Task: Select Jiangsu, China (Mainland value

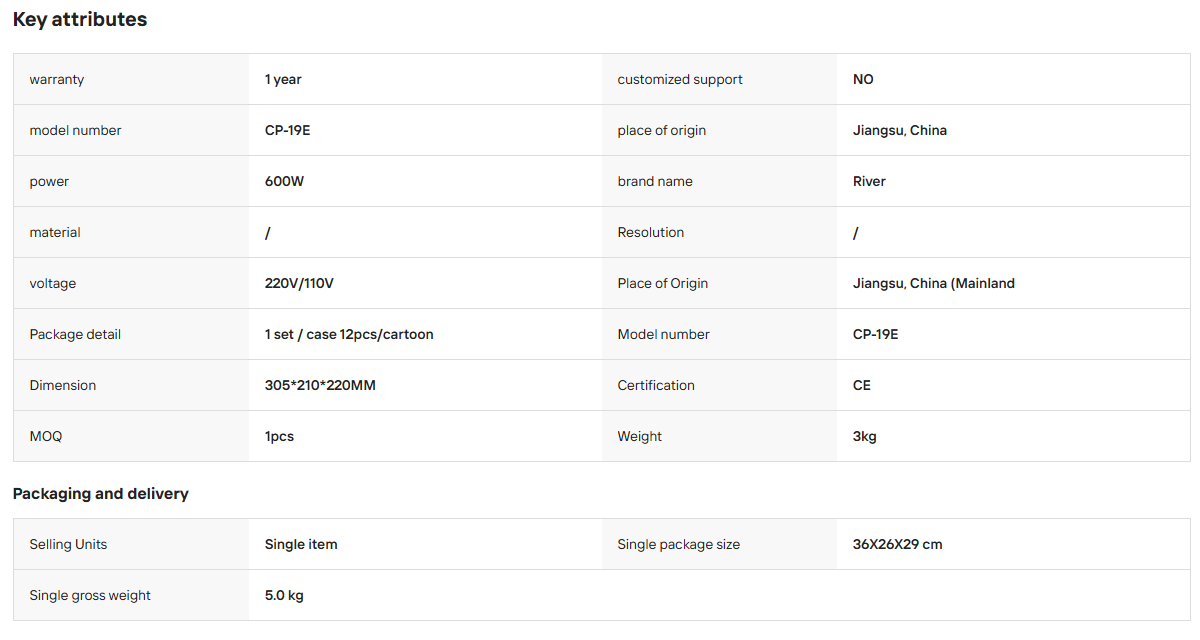Action: tap(934, 283)
